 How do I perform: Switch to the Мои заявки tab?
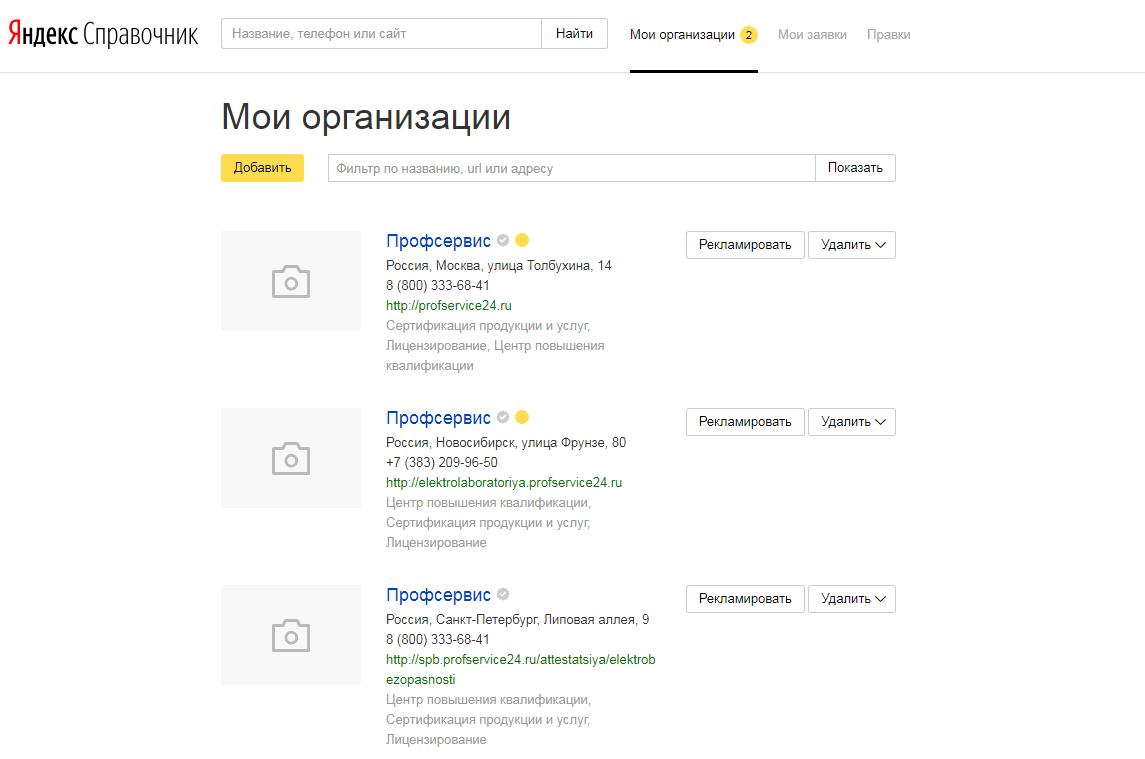click(812, 34)
